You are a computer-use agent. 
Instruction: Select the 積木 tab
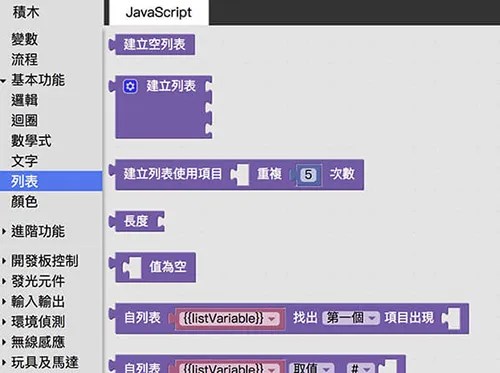(x=26, y=12)
